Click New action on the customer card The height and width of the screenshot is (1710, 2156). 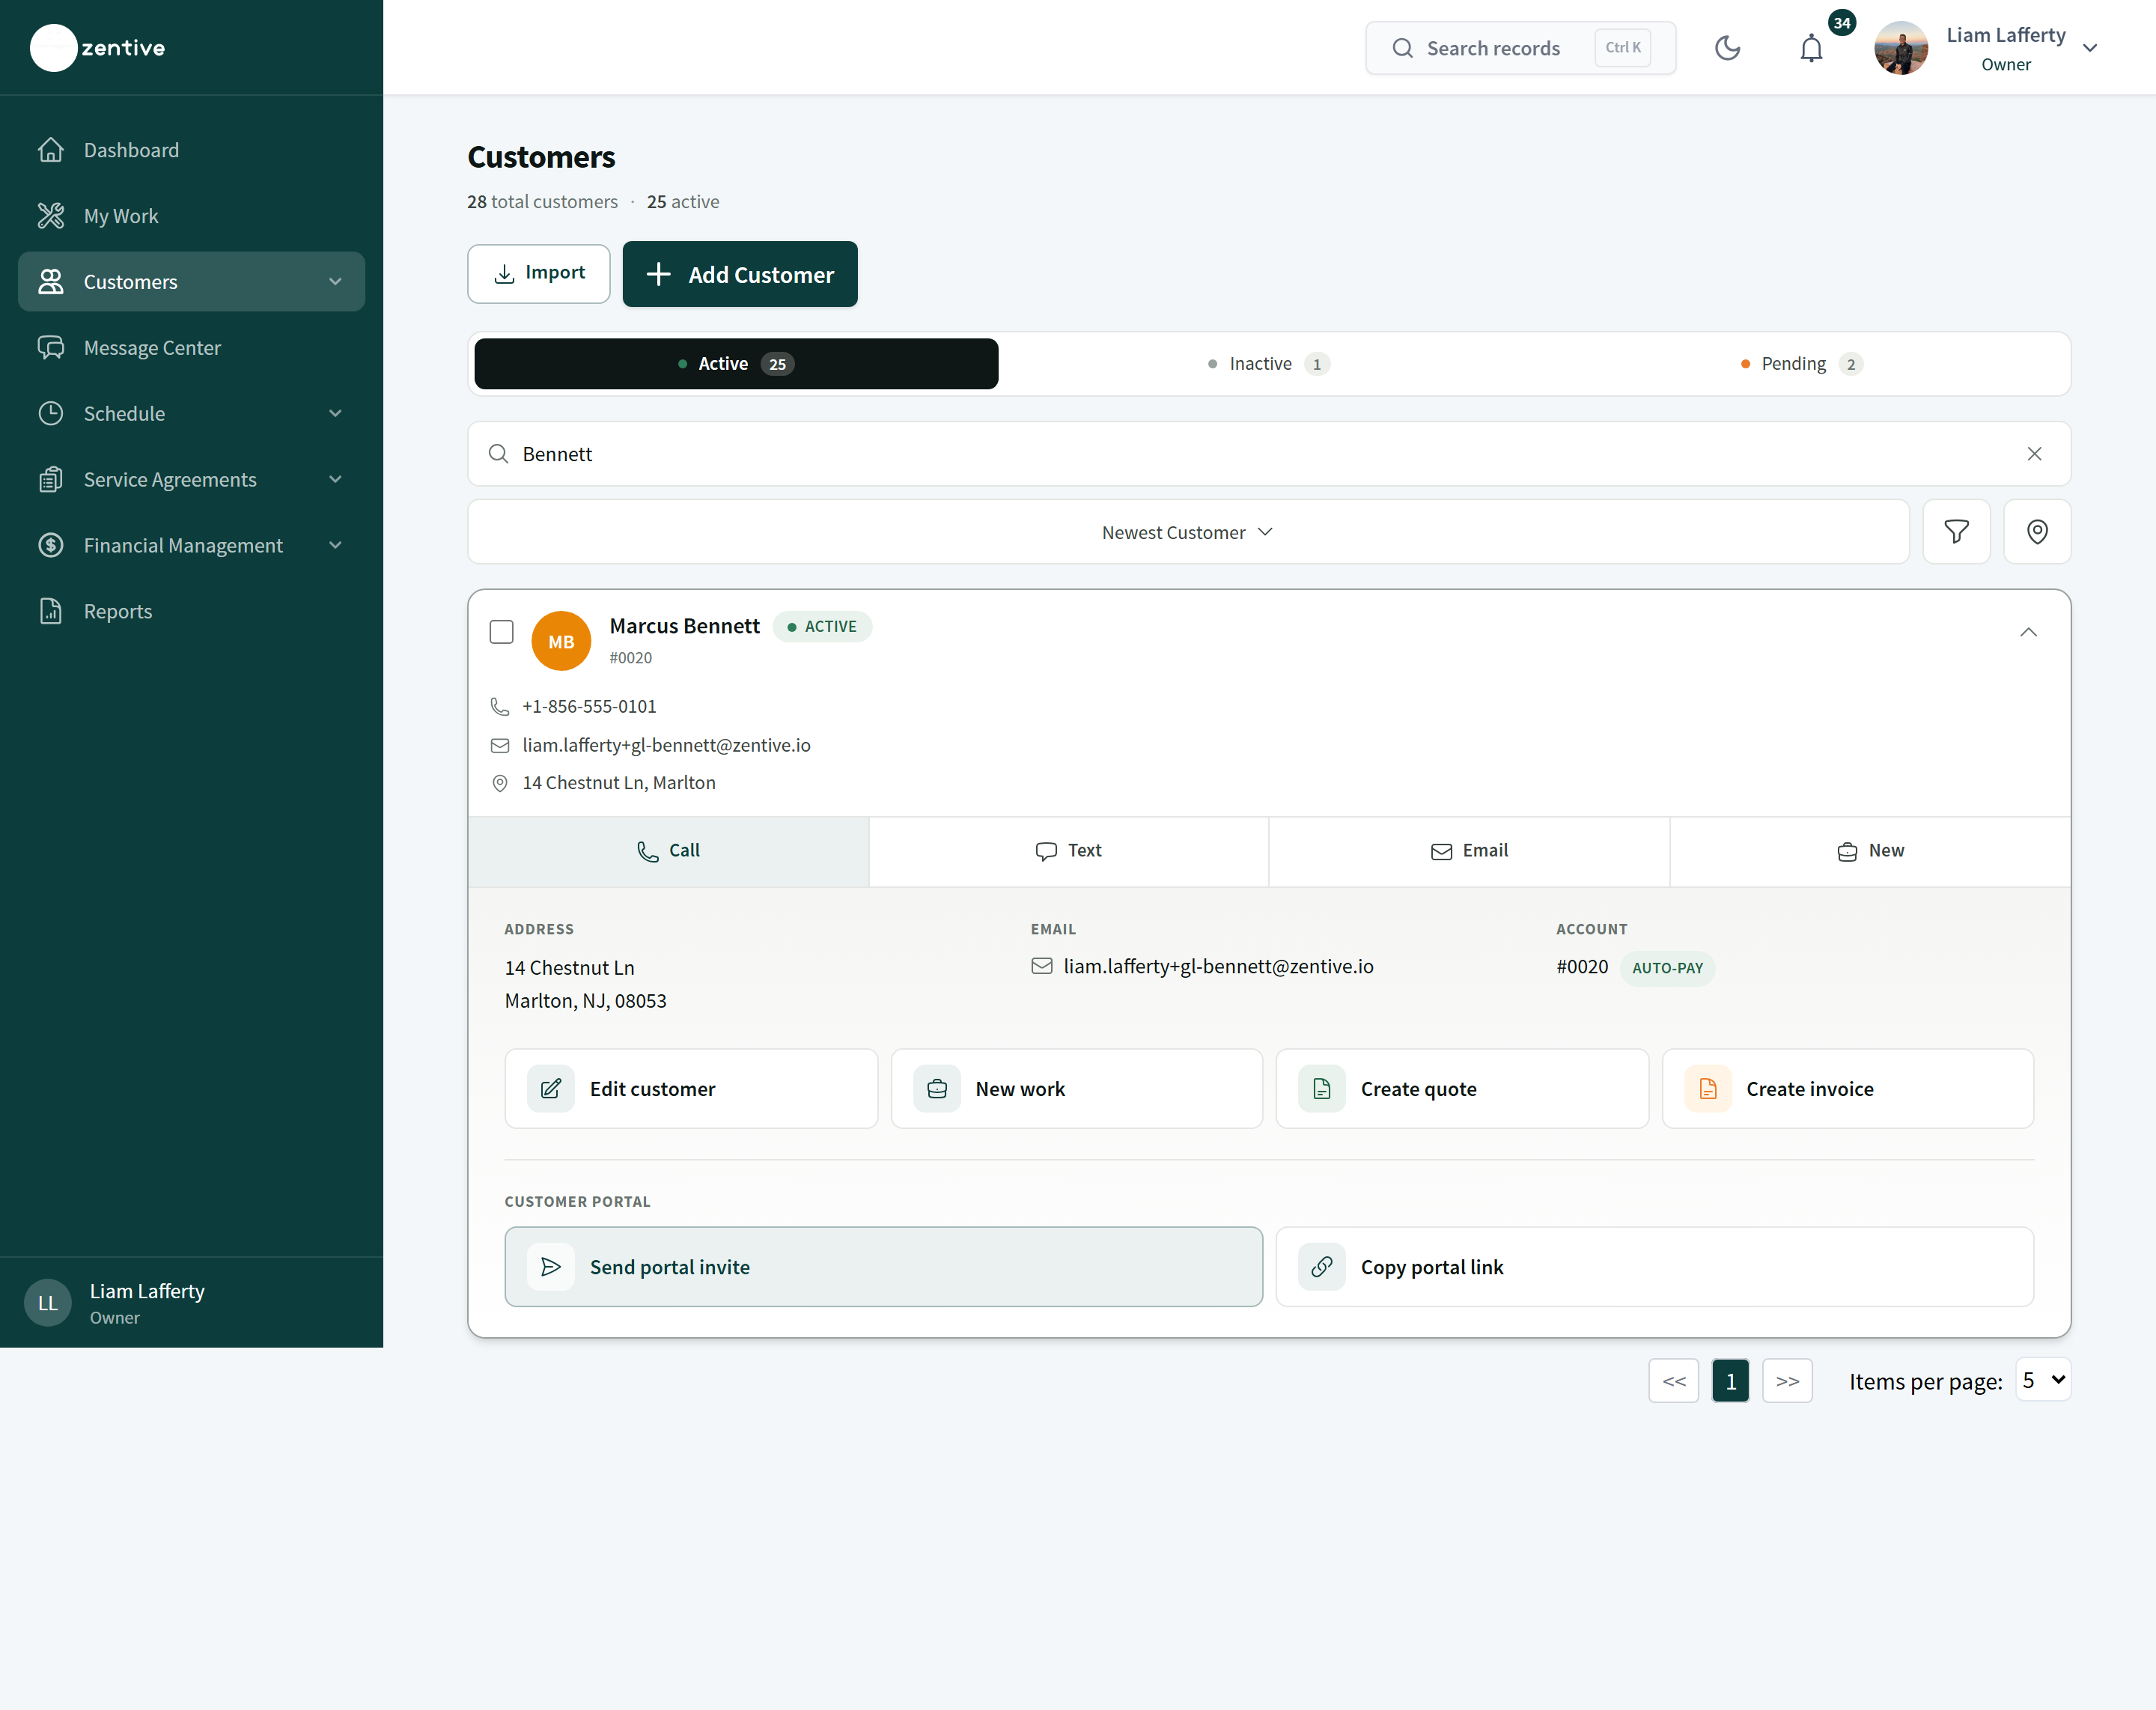[x=1870, y=851]
